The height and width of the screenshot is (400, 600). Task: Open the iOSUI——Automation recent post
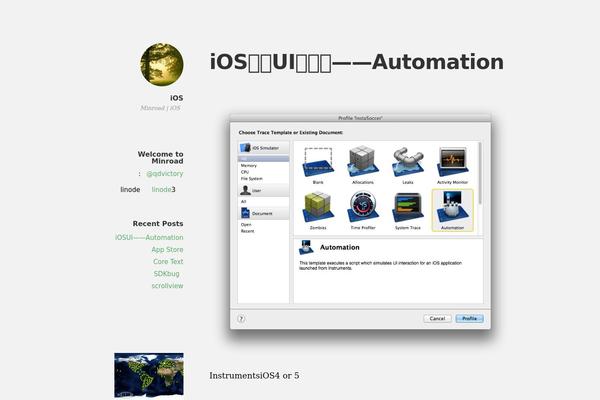click(x=149, y=237)
